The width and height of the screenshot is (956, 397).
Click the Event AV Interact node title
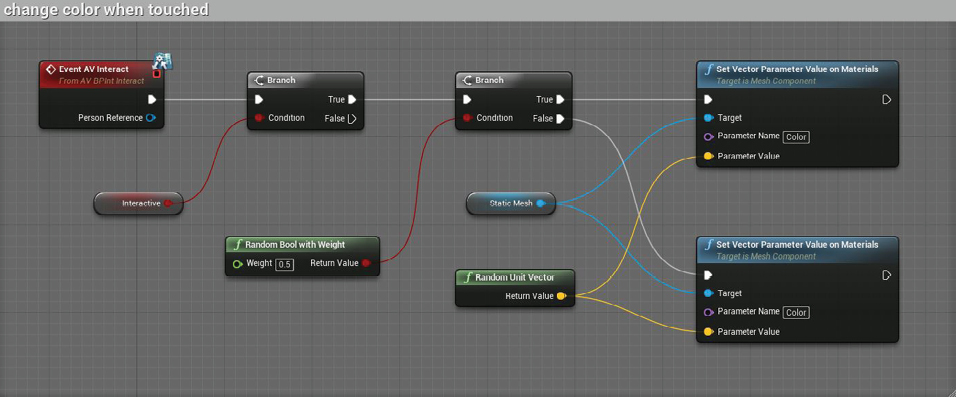93,70
